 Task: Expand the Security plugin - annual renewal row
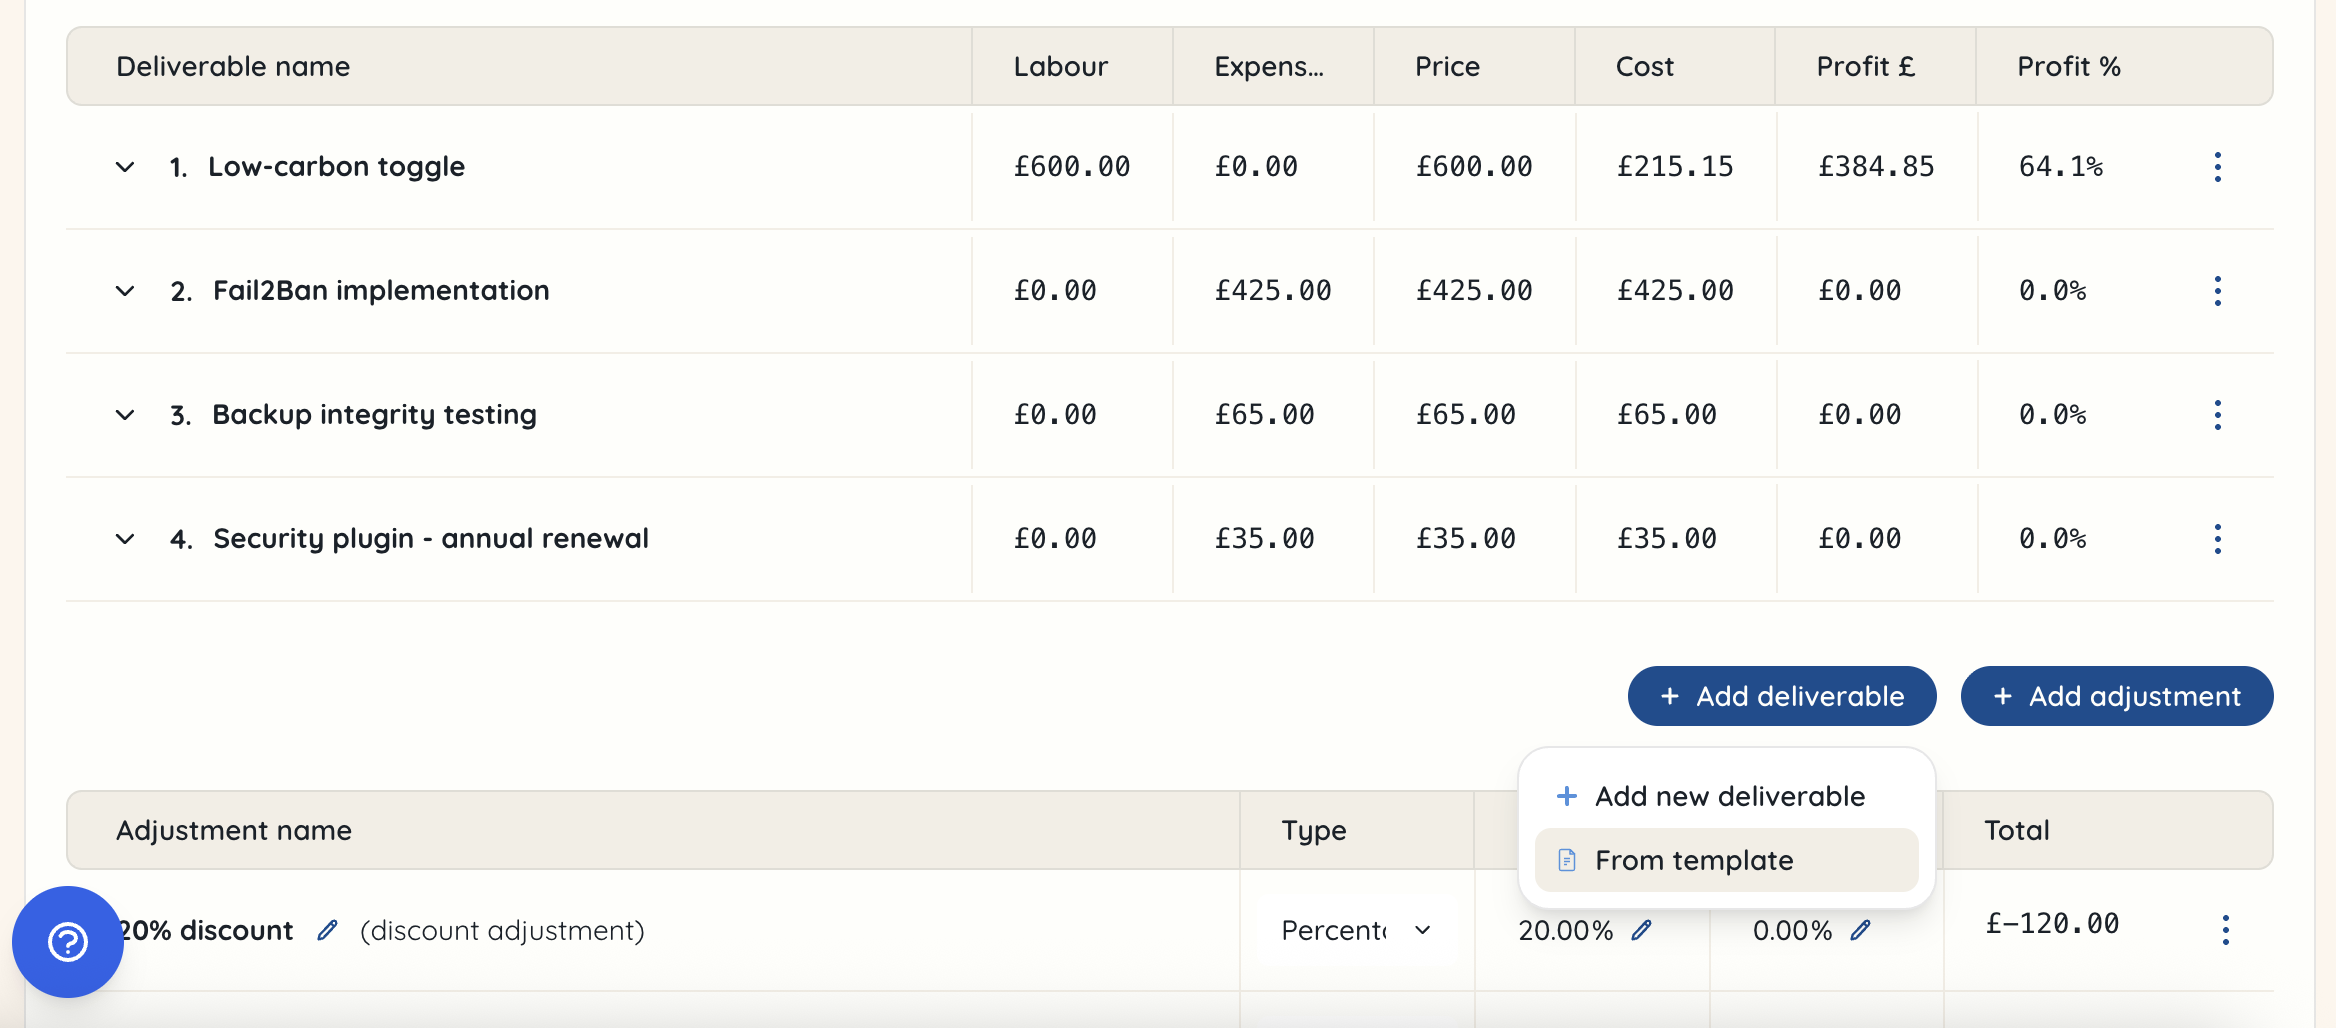124,538
